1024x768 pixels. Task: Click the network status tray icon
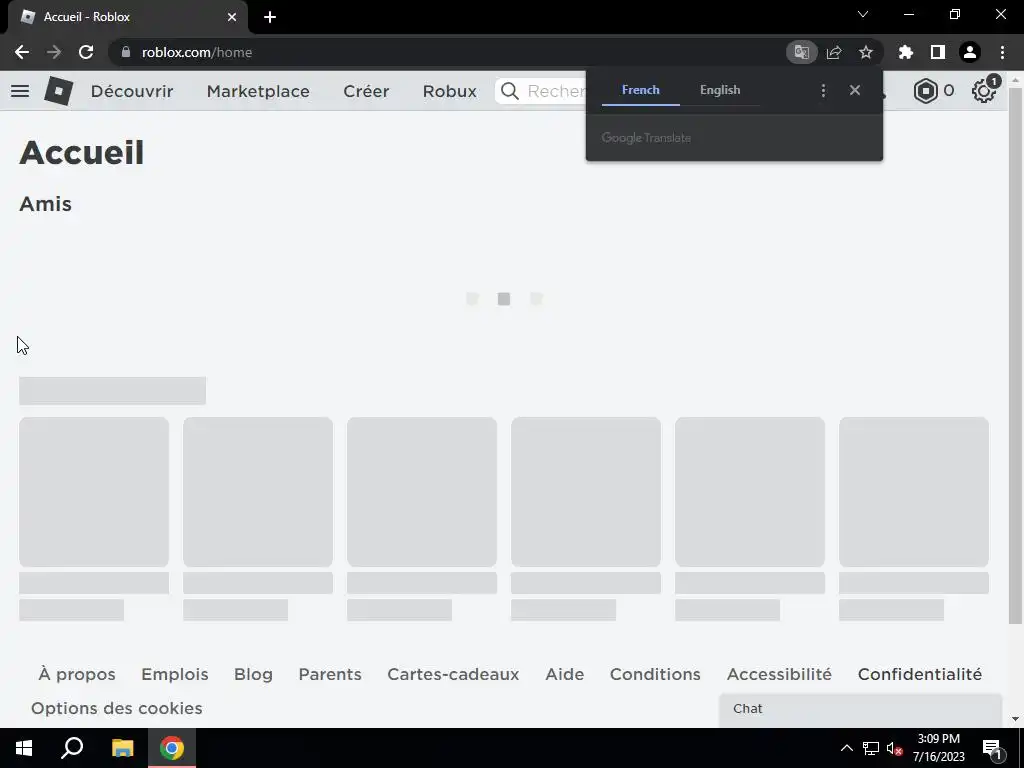[871, 748]
